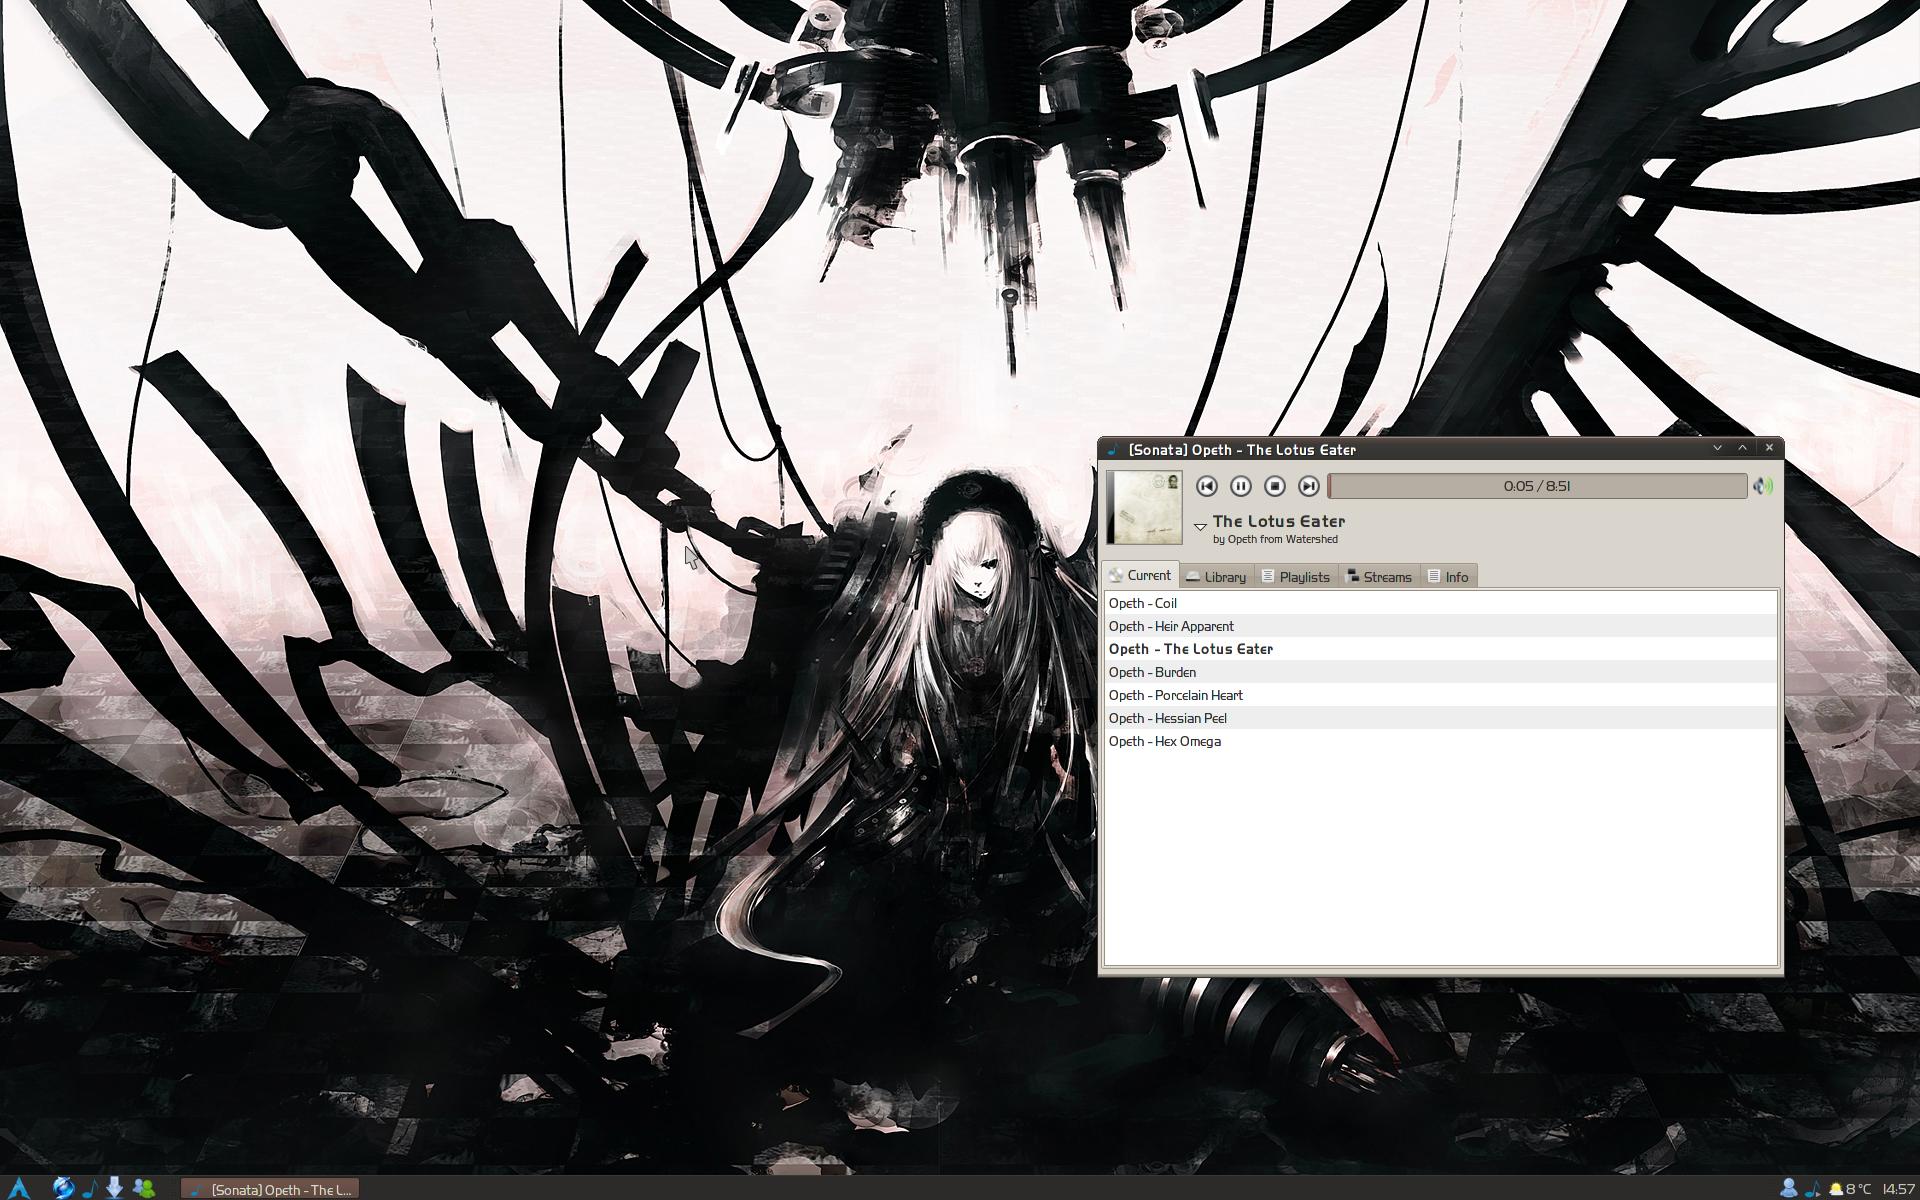Open the Streams tab

tap(1379, 577)
